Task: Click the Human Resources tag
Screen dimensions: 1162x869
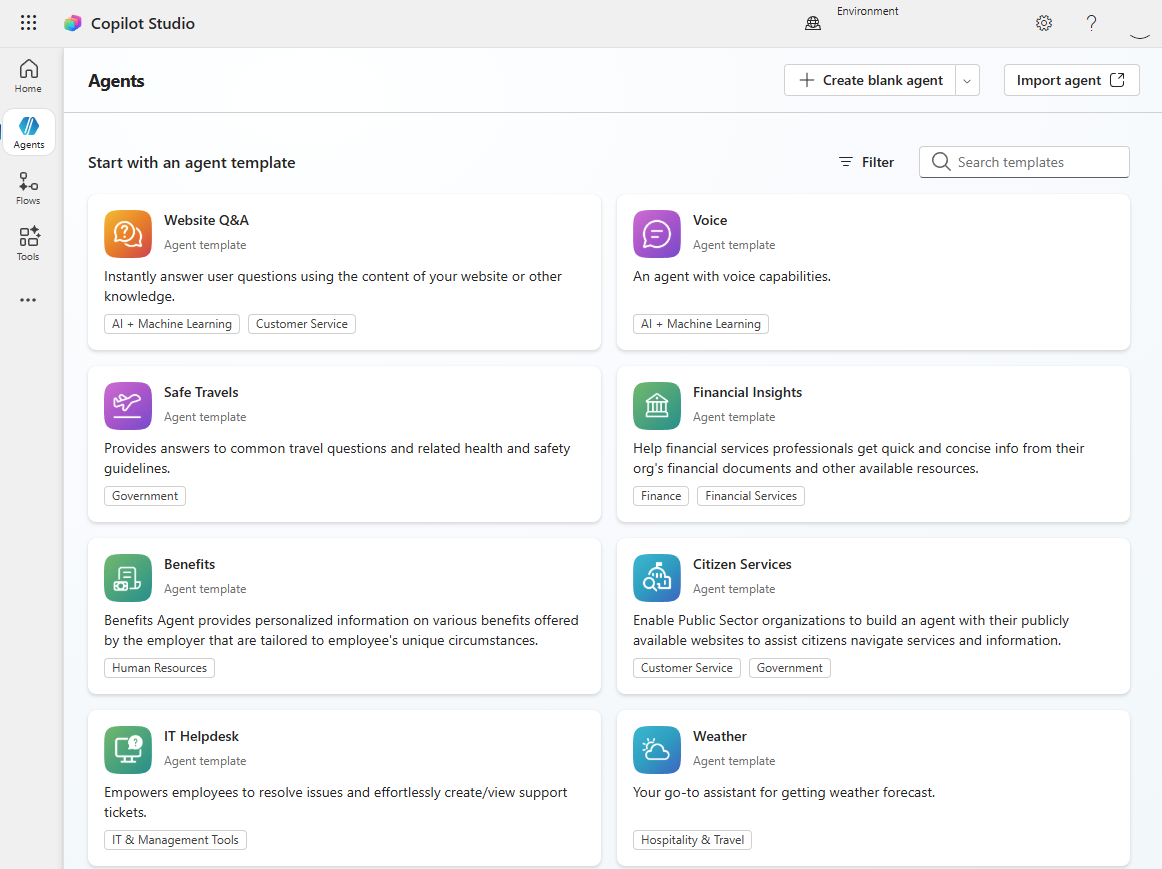Action: coord(159,667)
